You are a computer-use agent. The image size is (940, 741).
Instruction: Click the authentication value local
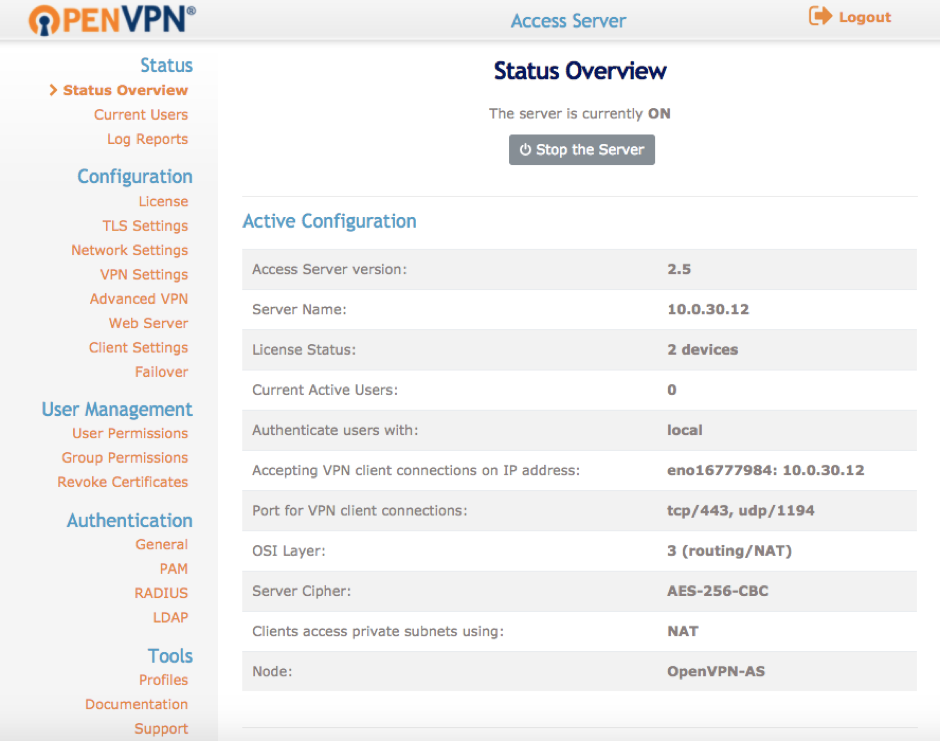685,430
